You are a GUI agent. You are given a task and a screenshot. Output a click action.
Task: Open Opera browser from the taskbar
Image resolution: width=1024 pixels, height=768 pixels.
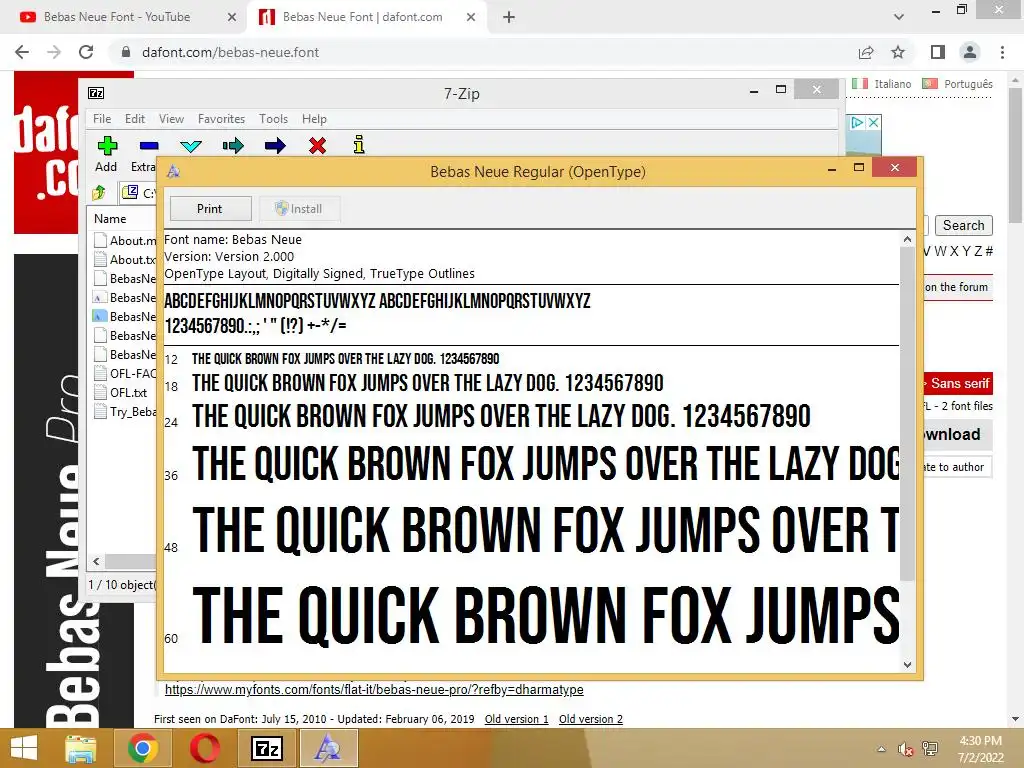(x=204, y=748)
